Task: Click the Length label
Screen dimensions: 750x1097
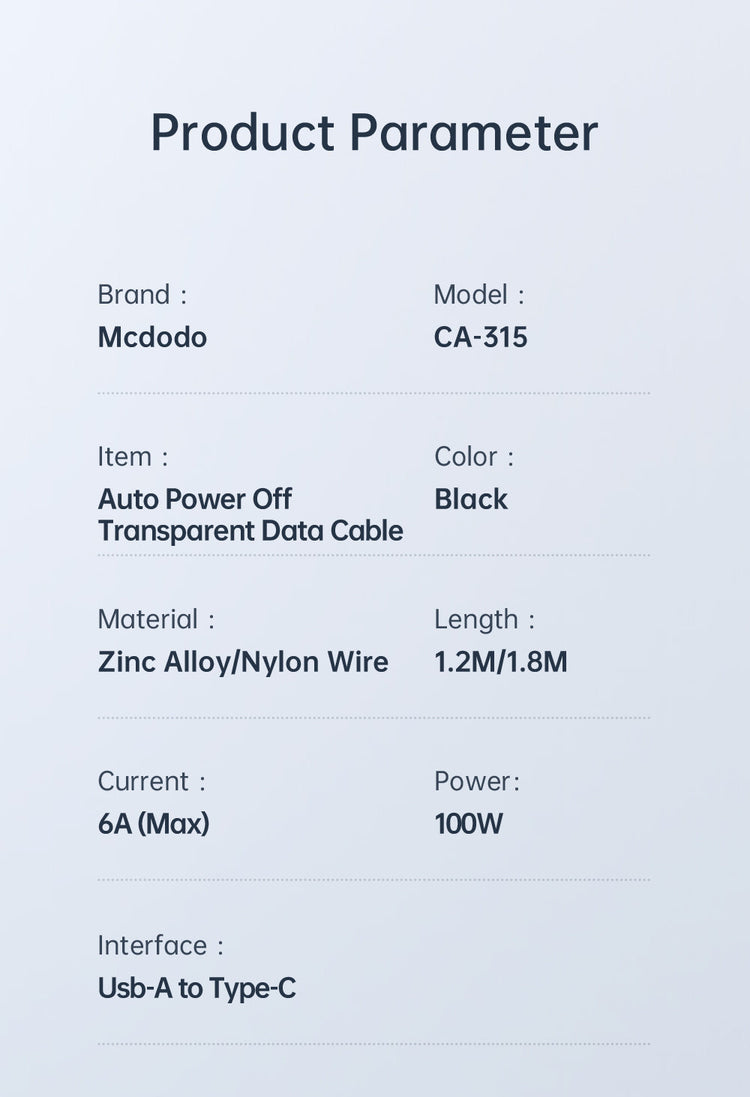Action: pyautogui.click(x=476, y=619)
